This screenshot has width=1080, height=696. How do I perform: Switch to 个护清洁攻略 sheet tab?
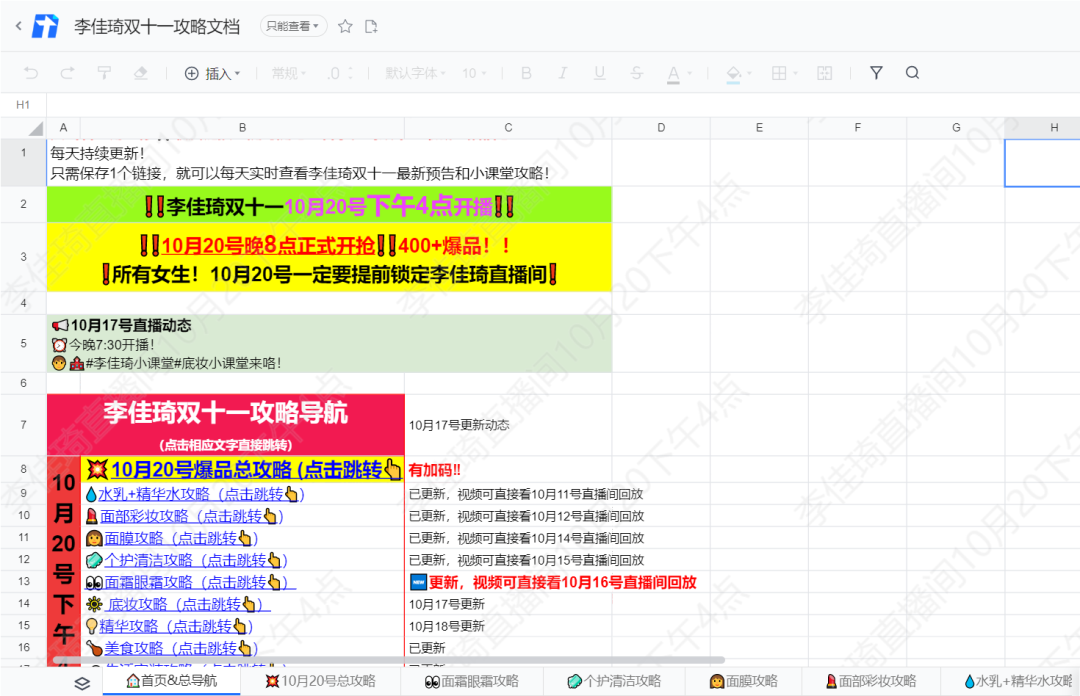(x=614, y=681)
